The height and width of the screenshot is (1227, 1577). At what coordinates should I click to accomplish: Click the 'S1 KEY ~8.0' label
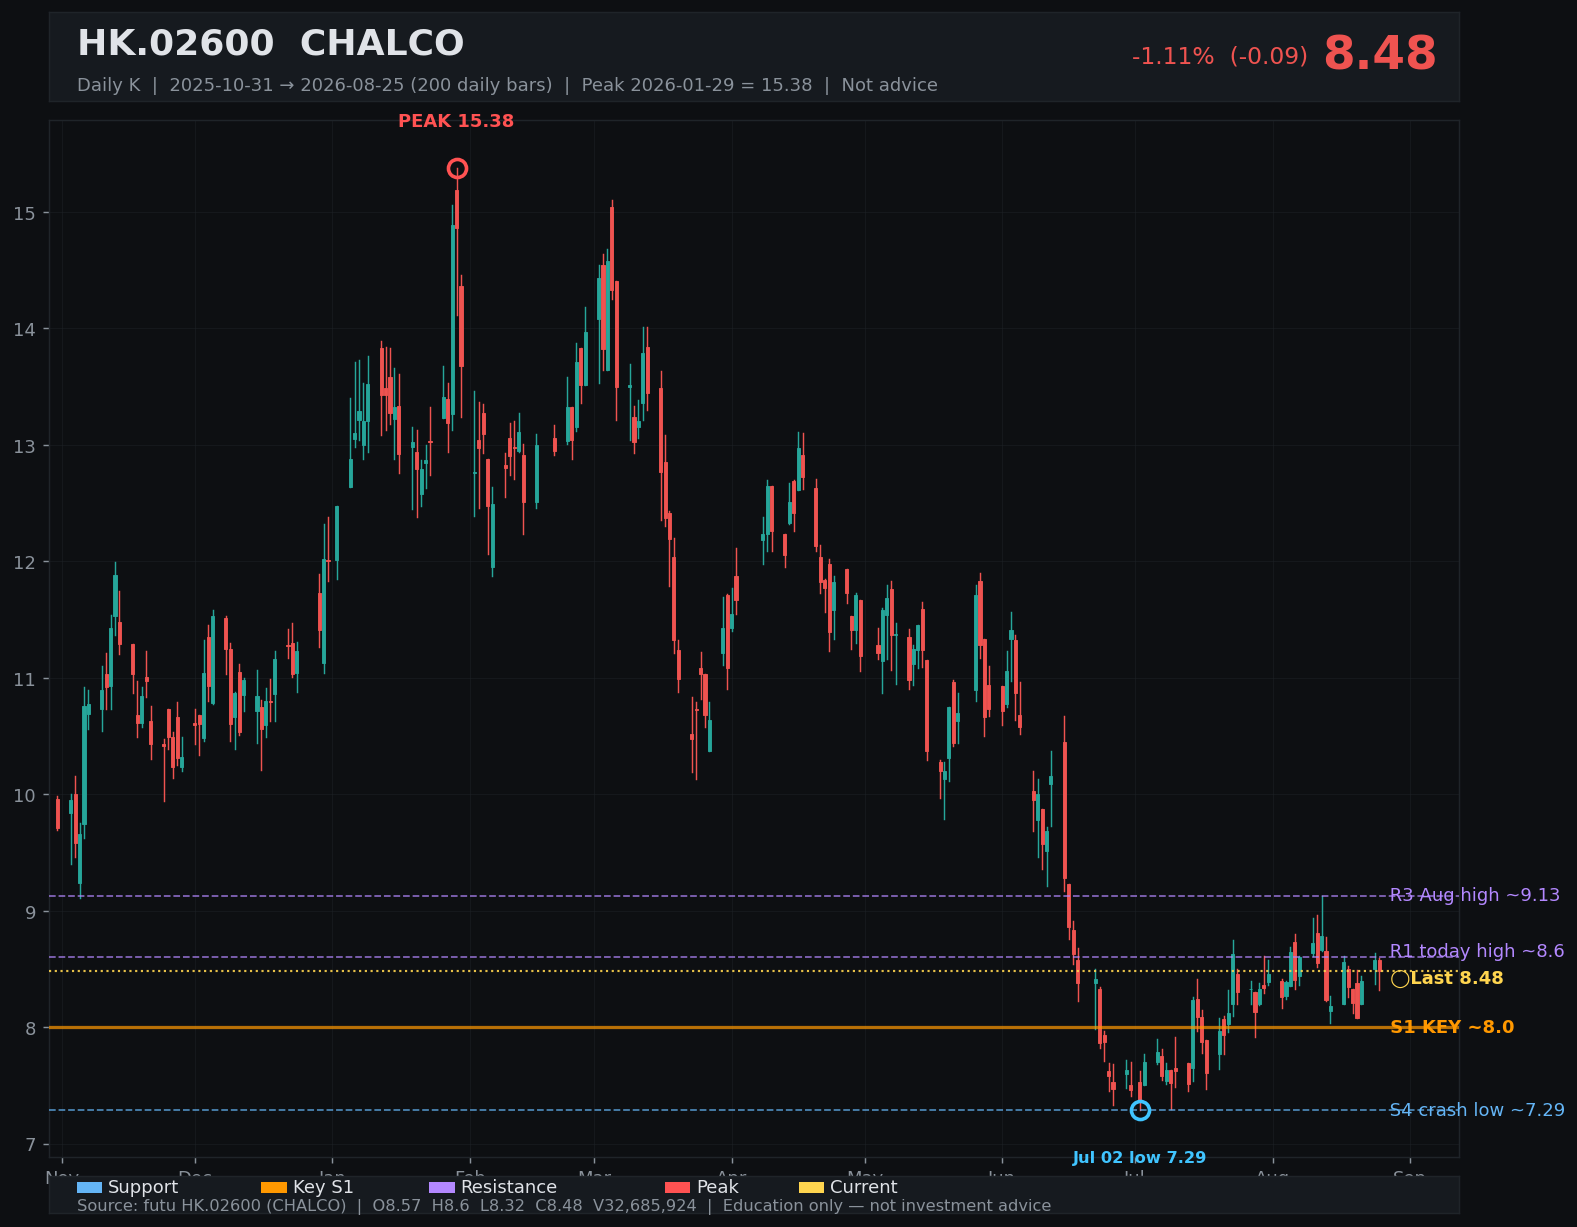point(1452,1027)
